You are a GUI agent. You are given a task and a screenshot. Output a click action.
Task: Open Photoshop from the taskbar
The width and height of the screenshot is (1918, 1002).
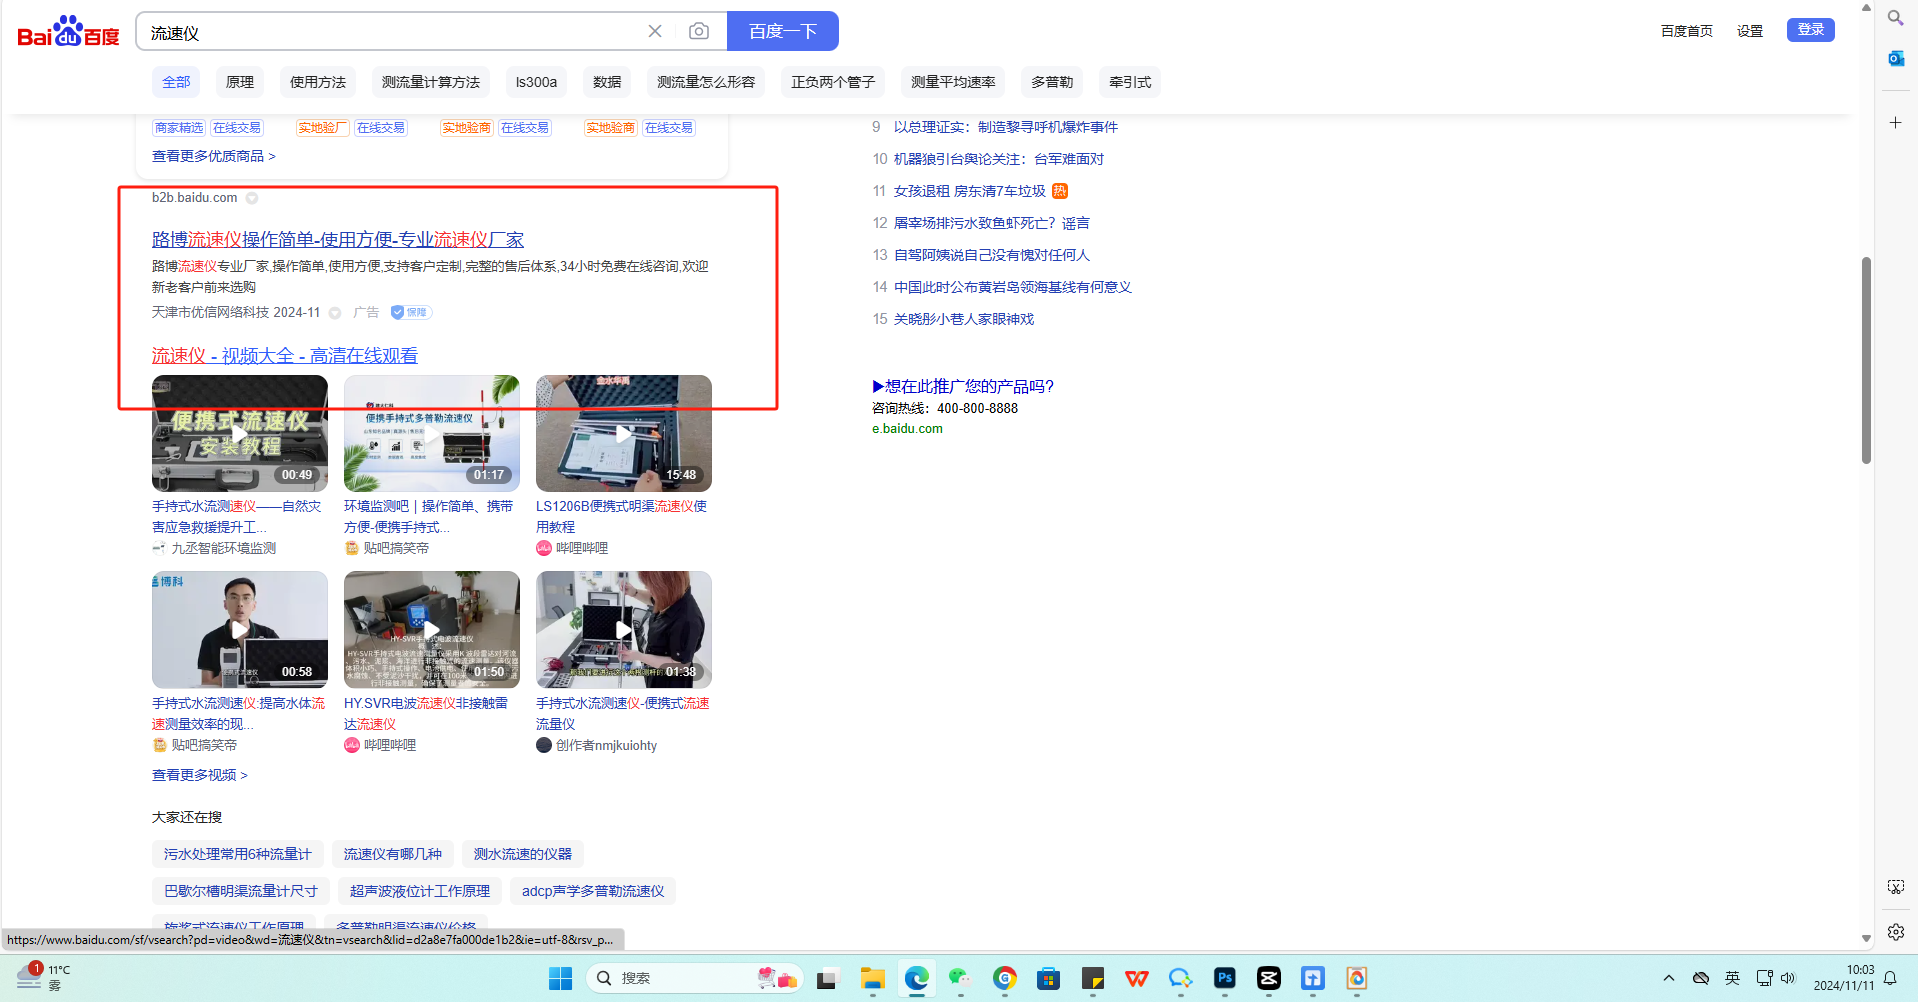(1225, 978)
